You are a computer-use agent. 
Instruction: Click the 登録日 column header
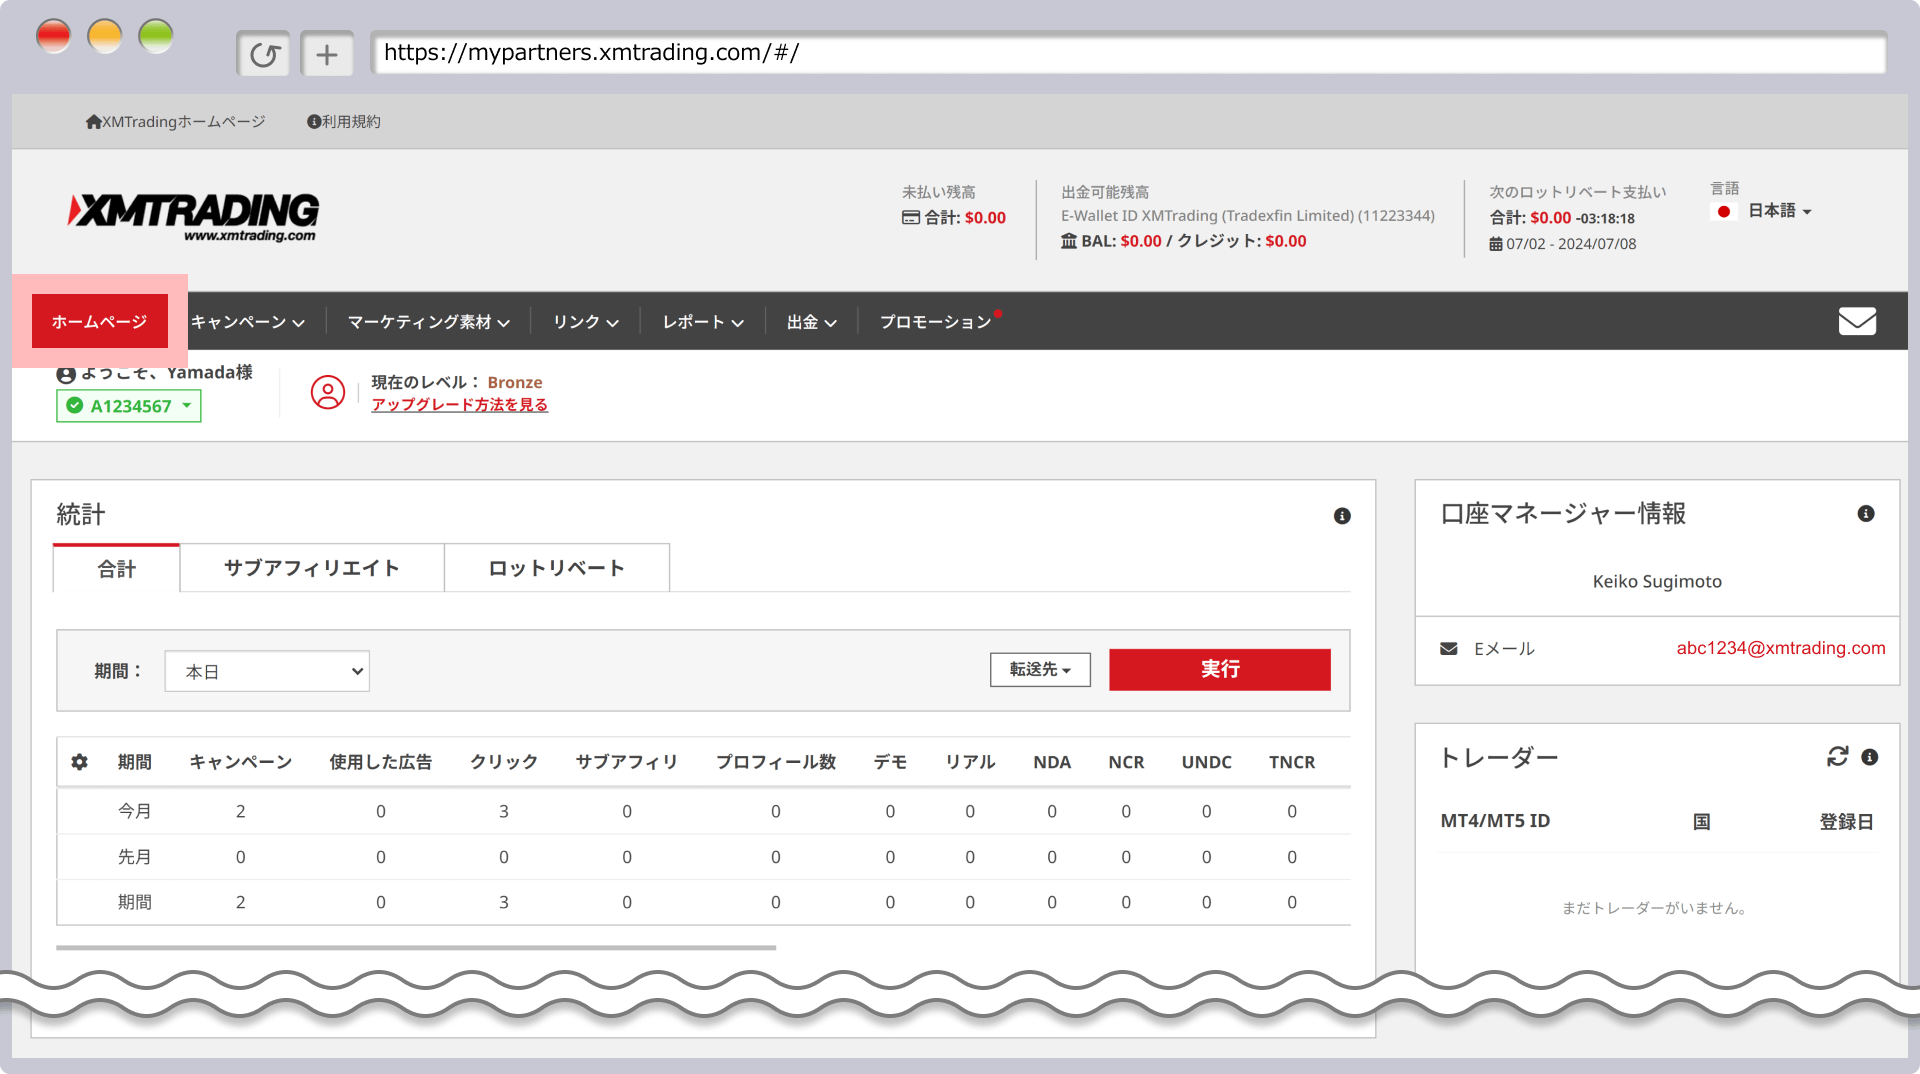pos(1847,821)
